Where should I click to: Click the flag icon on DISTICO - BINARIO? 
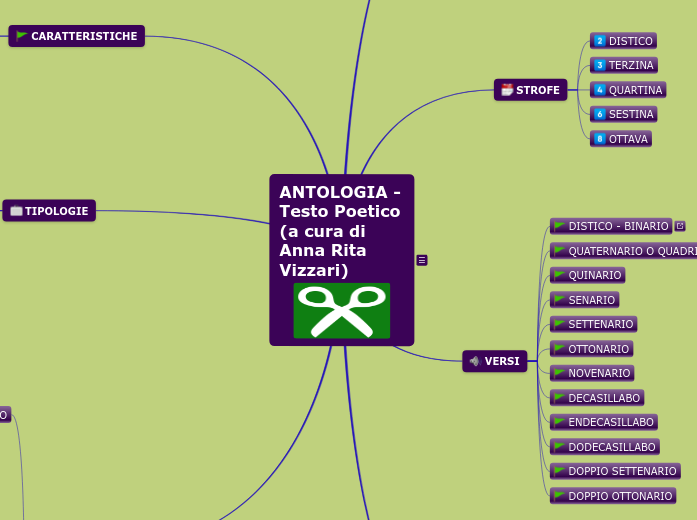point(560,226)
